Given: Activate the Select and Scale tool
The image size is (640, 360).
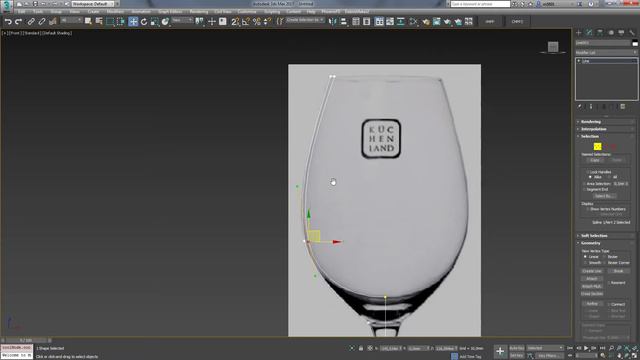Looking at the screenshot, I should point(154,22).
